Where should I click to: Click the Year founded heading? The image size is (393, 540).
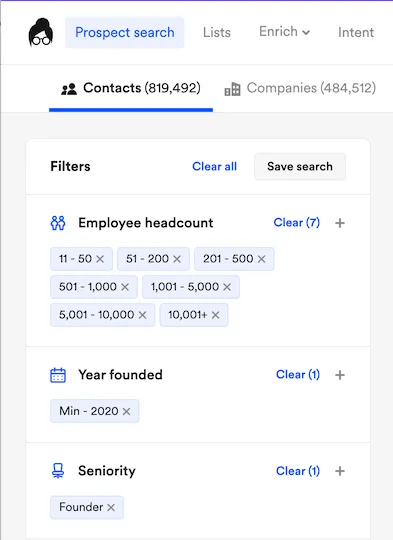click(x=120, y=375)
